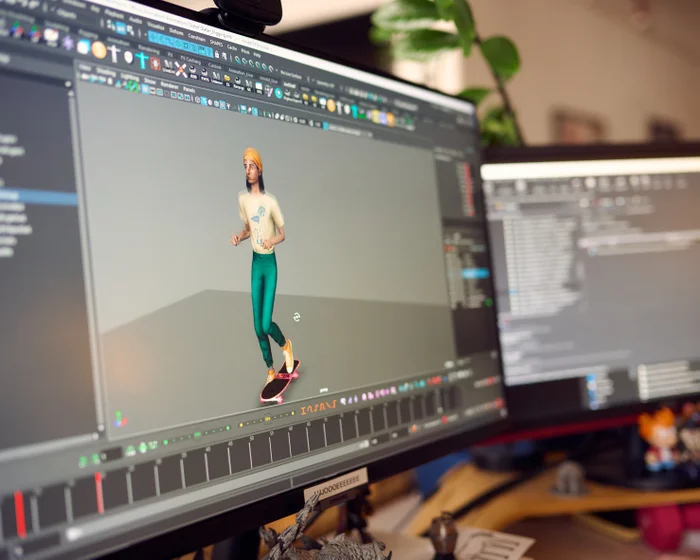The width and height of the screenshot is (700, 560).
Task: Open the Visualize menu in Maya
Action: coord(155,25)
